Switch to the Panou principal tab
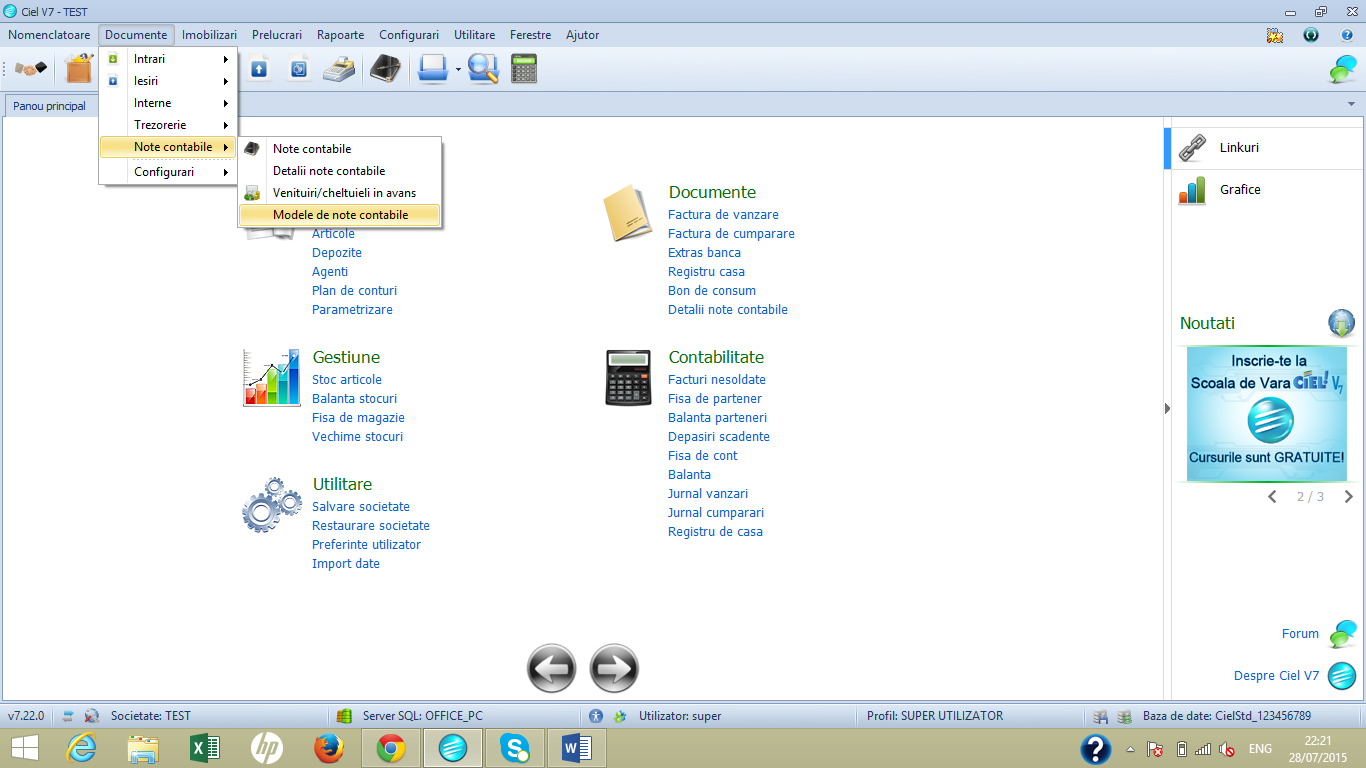Viewport: 1366px width, 768px height. click(x=49, y=106)
